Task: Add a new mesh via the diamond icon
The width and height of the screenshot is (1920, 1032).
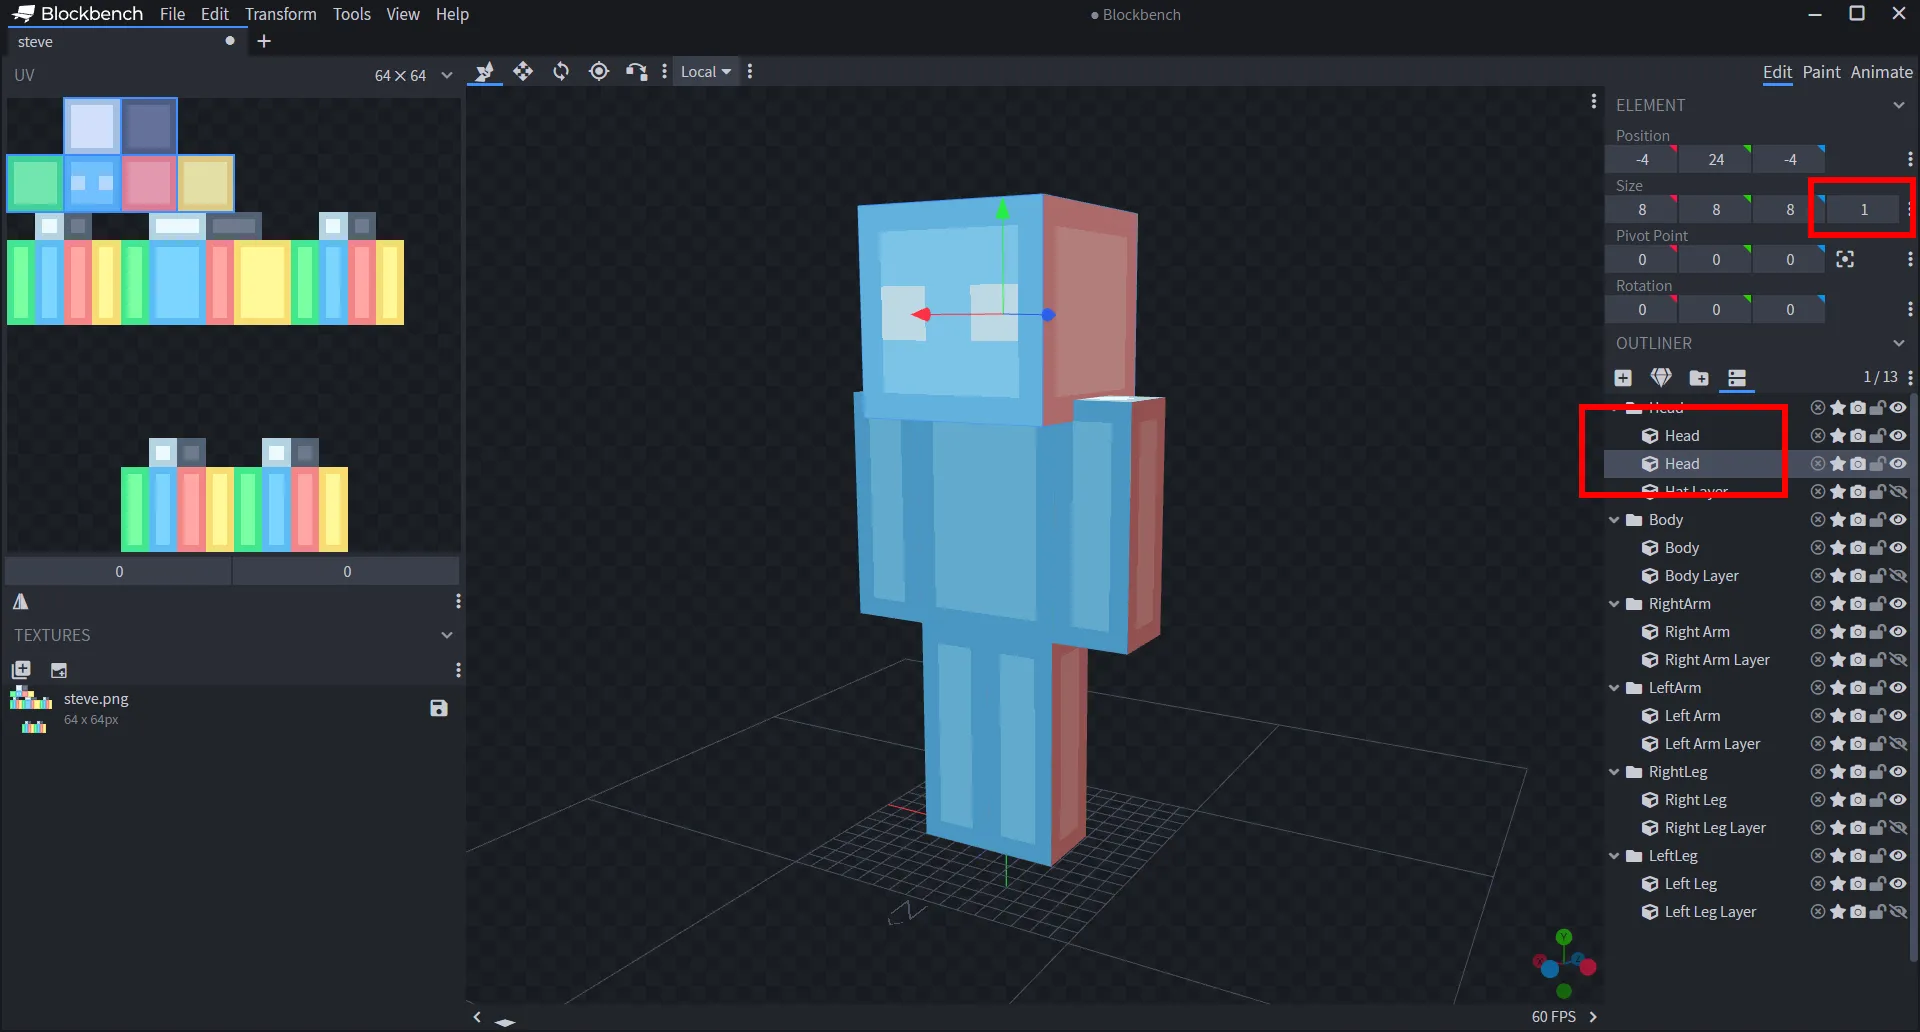Action: [1661, 378]
